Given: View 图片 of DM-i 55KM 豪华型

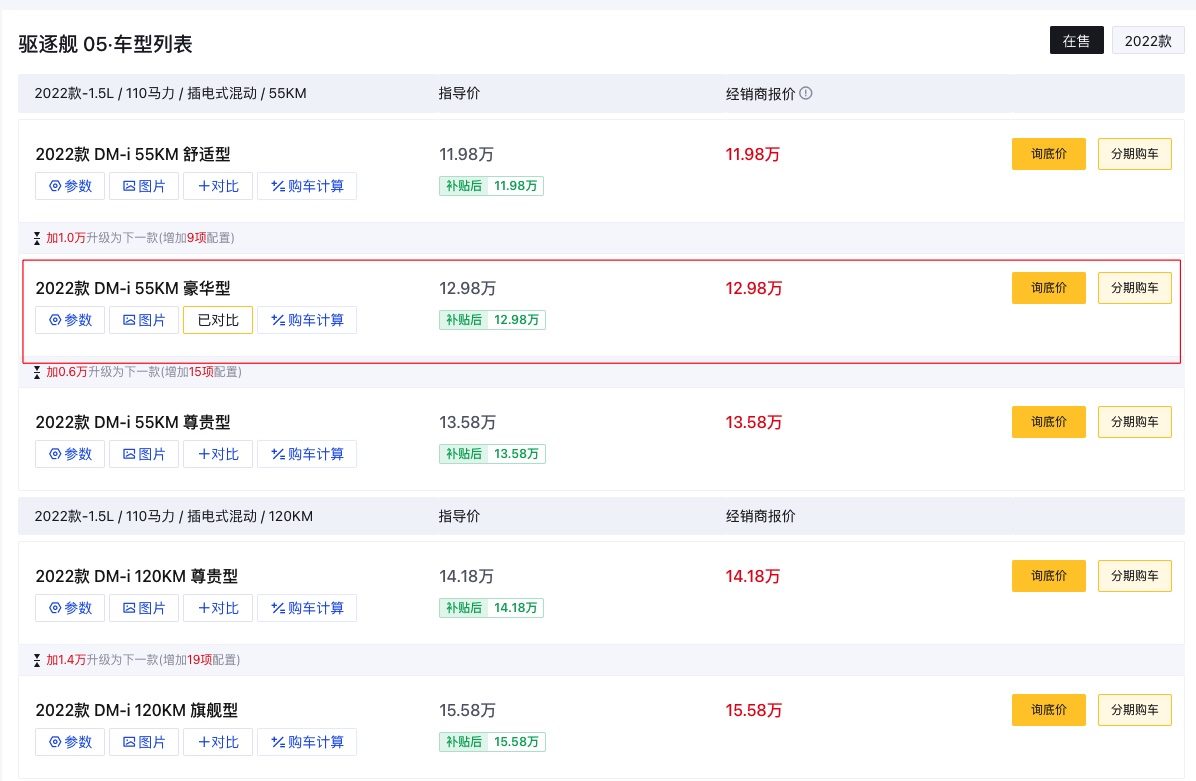Looking at the screenshot, I should pos(144,320).
